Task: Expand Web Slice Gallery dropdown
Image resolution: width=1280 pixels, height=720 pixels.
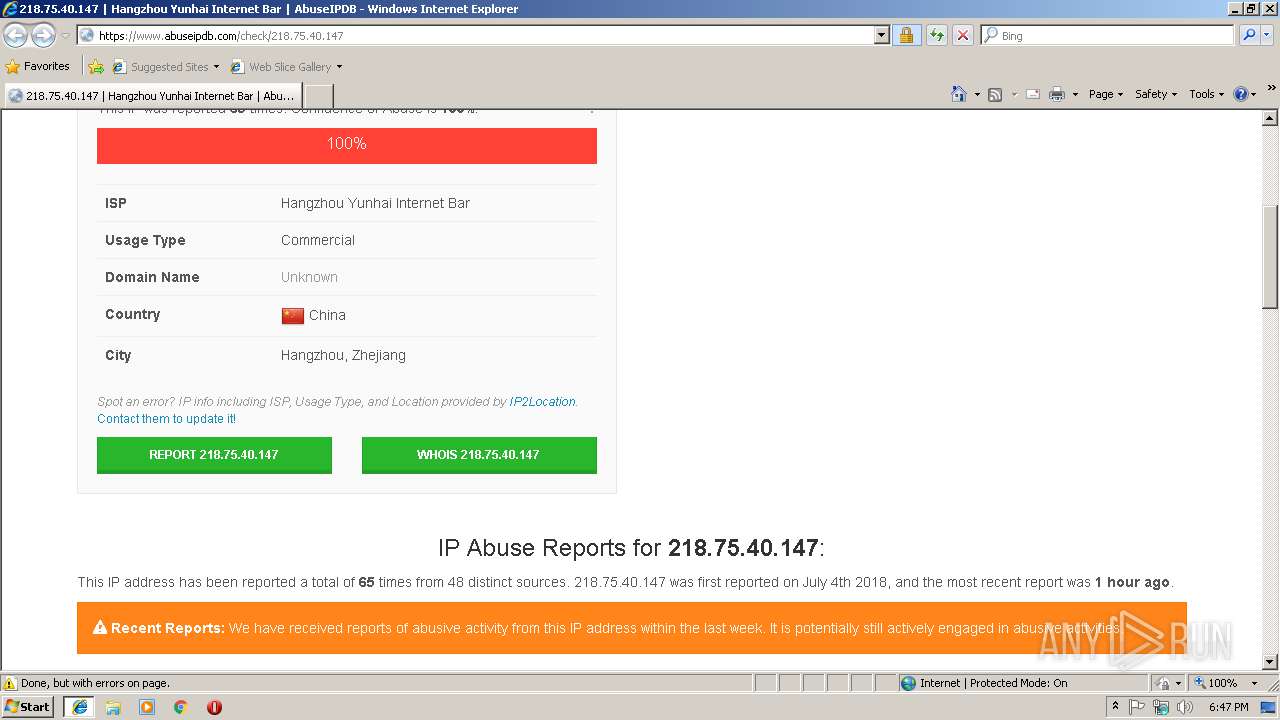Action: click(339, 67)
